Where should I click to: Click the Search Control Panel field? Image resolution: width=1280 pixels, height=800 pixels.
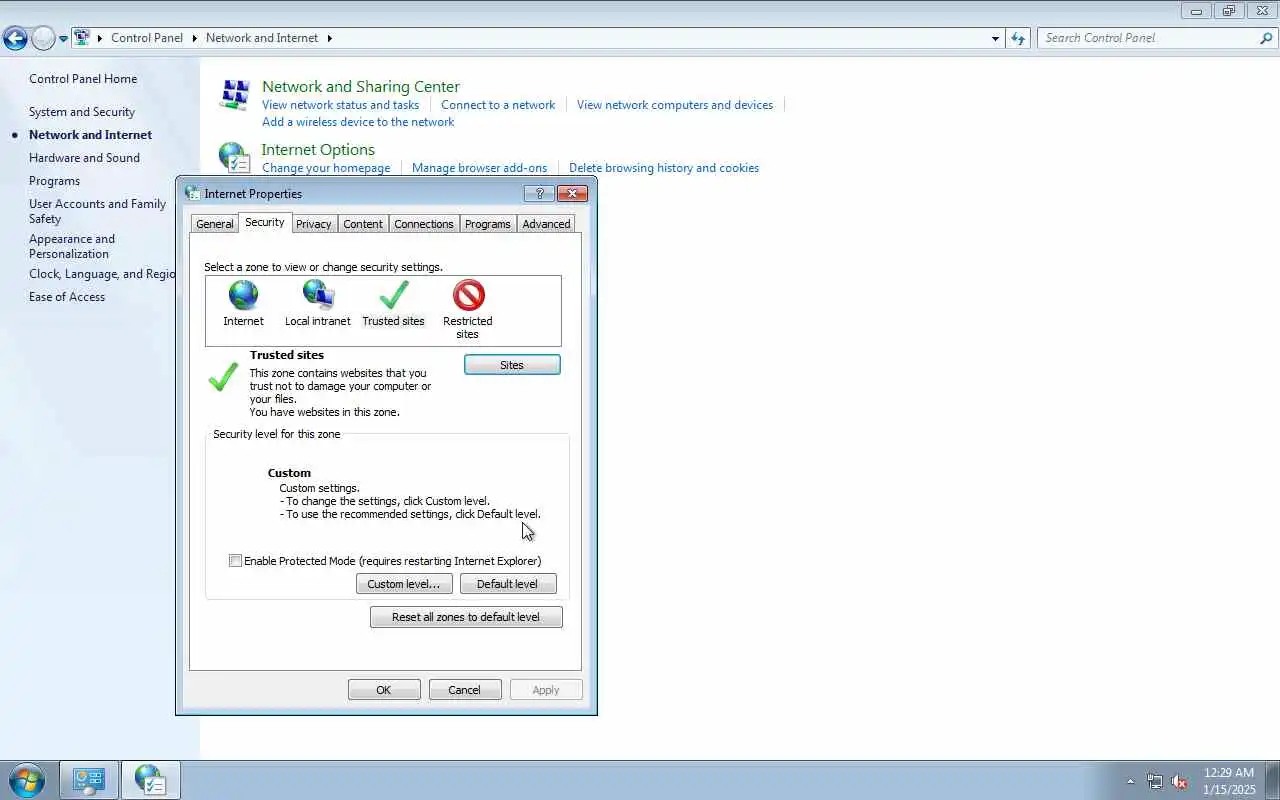pyautogui.click(x=1148, y=38)
